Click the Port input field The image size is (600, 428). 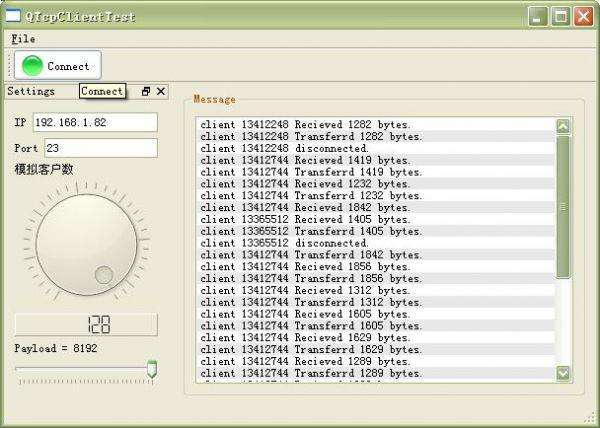(101, 148)
